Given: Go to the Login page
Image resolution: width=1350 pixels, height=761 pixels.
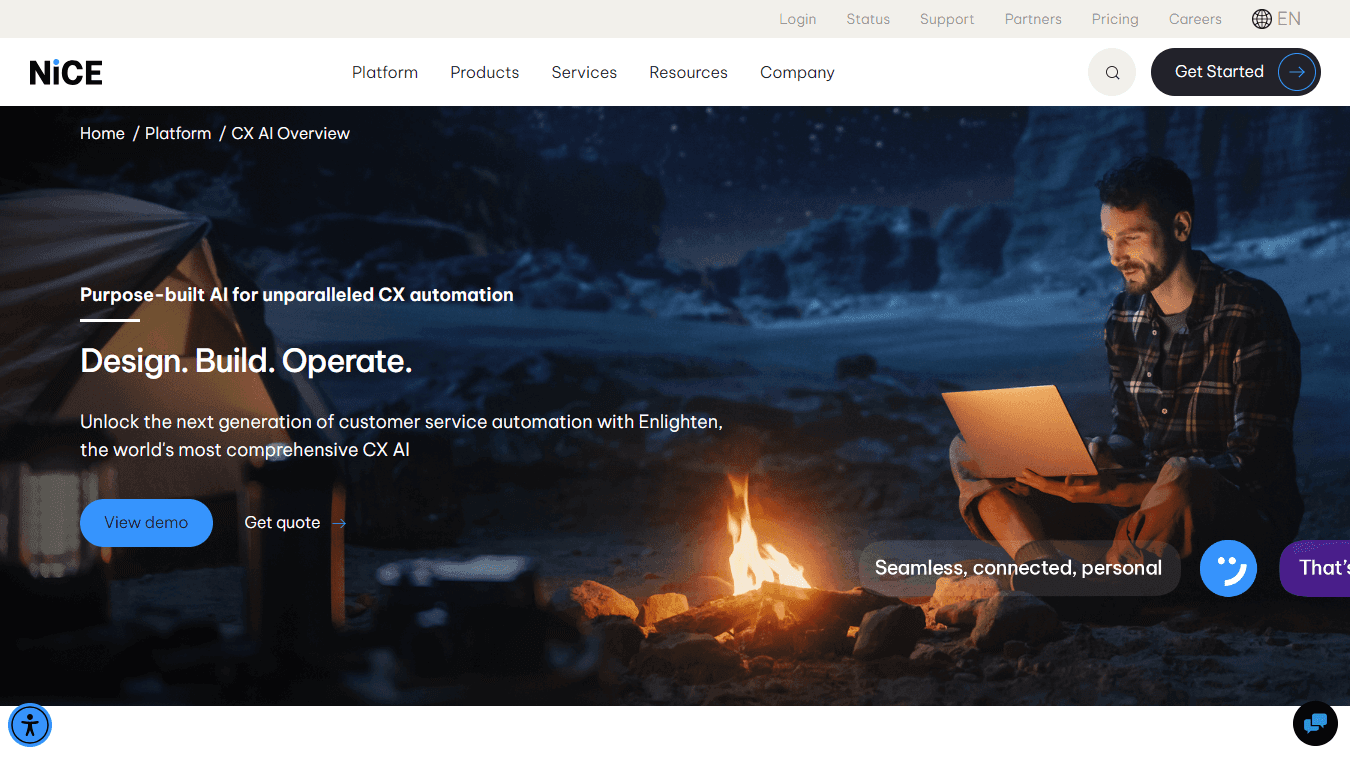Looking at the screenshot, I should click(797, 19).
